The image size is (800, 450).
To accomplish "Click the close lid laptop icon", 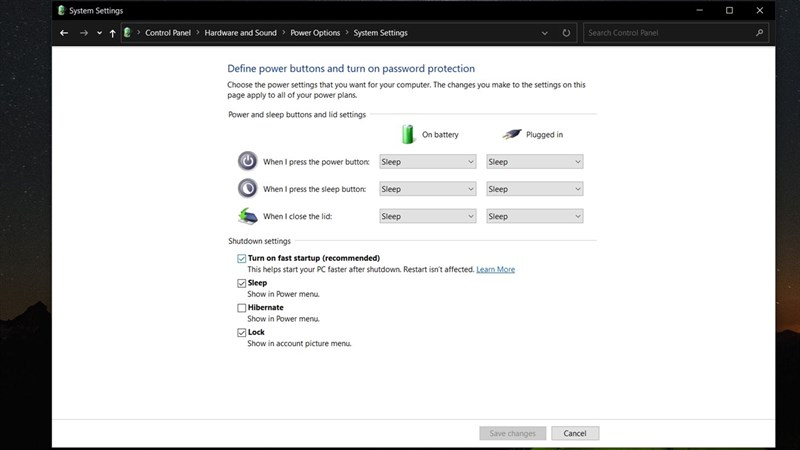I will point(247,216).
